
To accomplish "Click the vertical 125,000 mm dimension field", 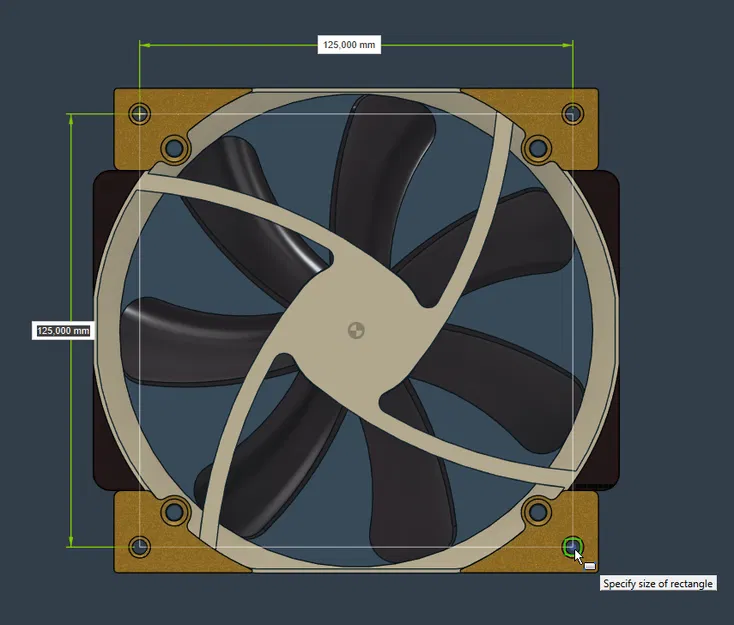I will 63,331.
